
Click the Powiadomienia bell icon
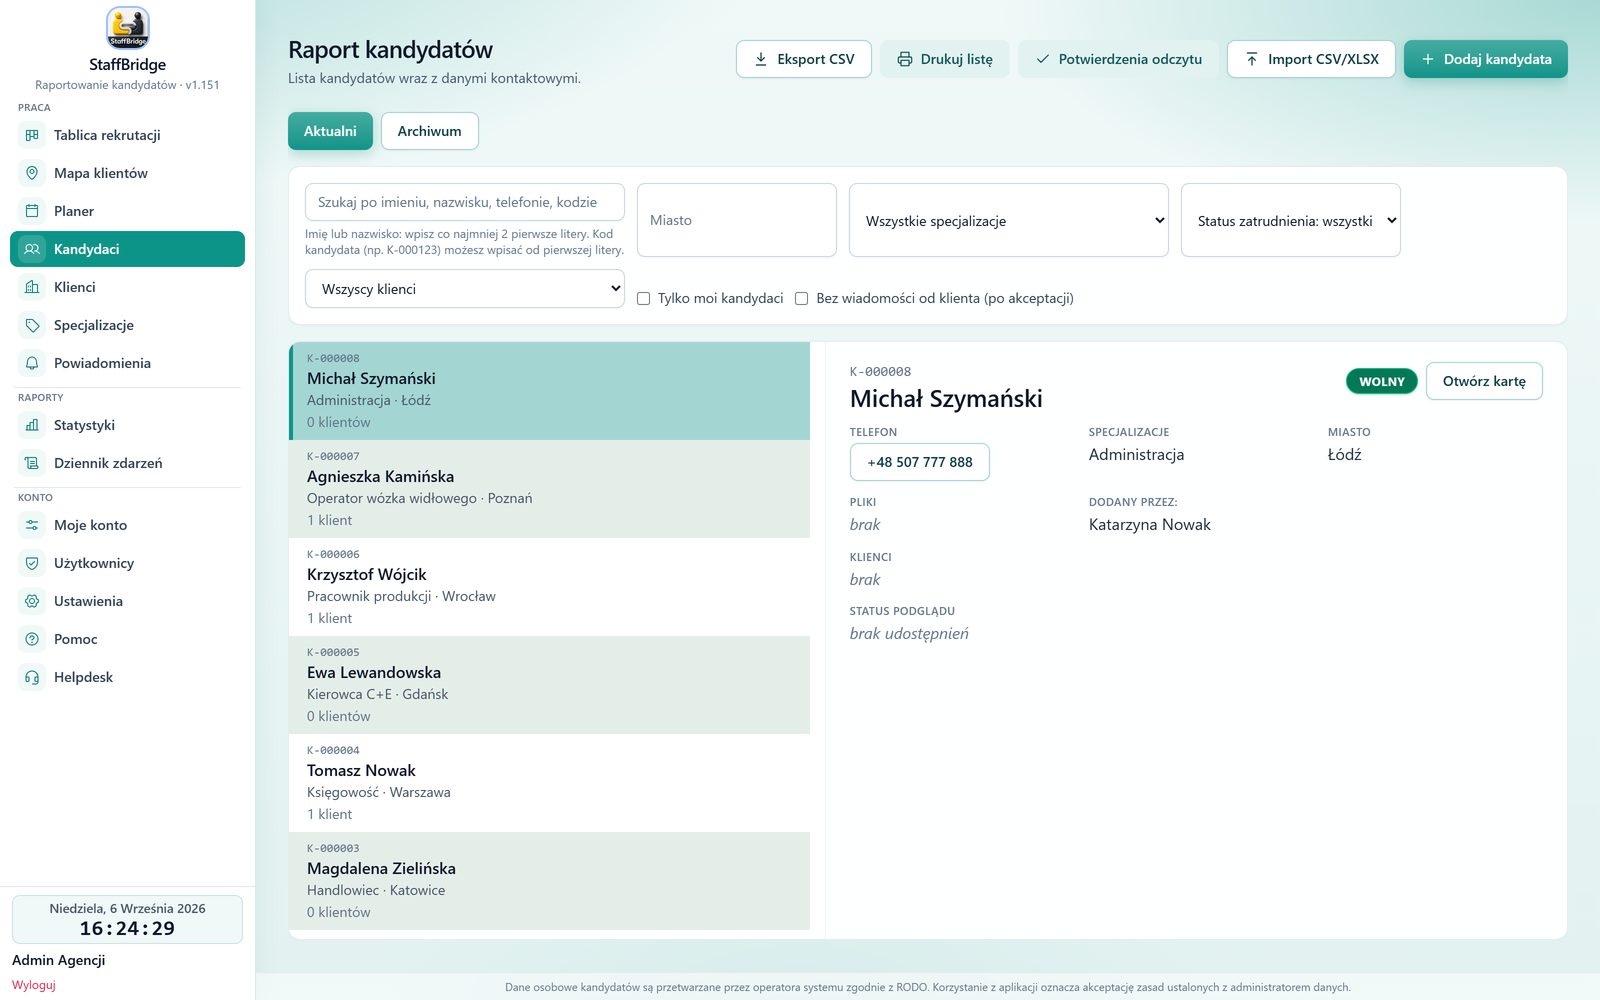[32, 363]
